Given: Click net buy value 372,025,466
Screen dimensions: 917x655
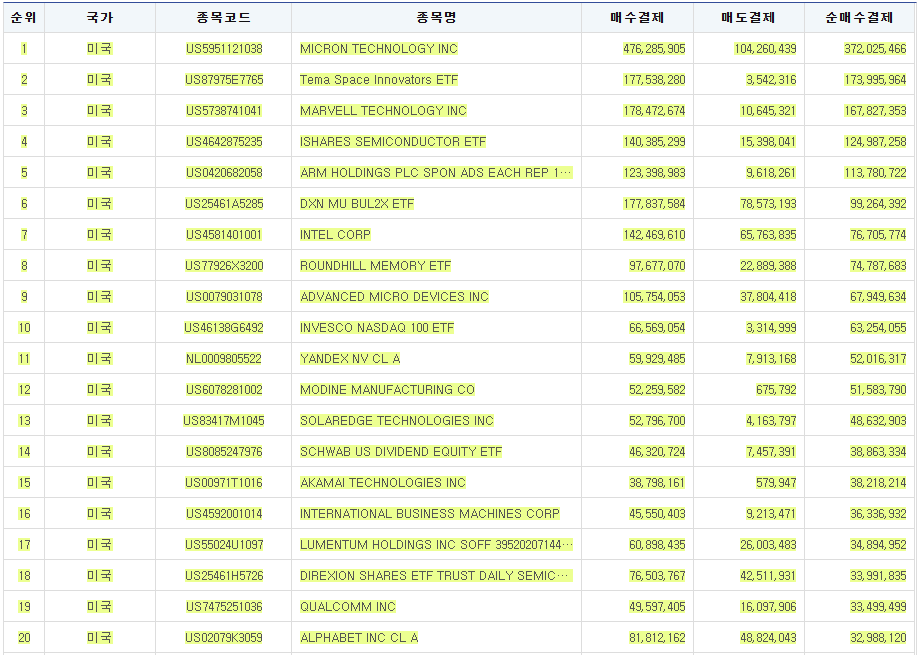Looking at the screenshot, I should [875, 49].
